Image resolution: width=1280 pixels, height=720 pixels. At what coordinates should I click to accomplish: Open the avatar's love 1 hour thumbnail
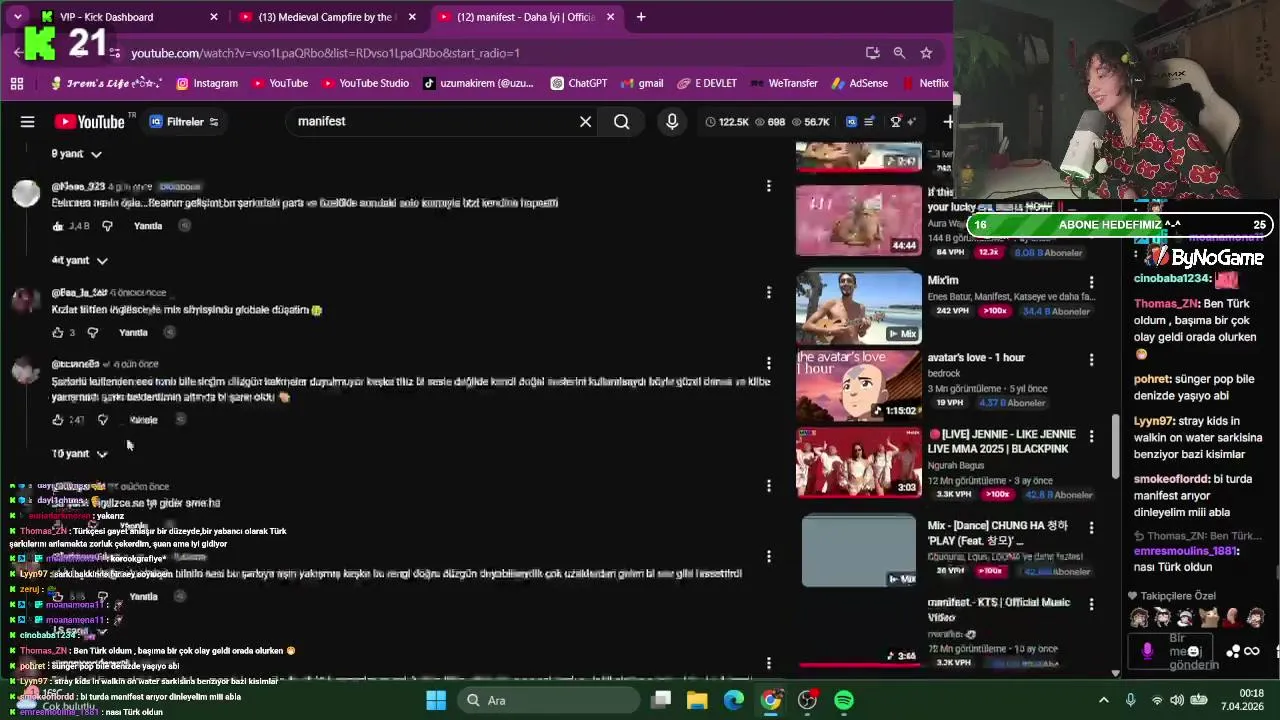click(859, 385)
